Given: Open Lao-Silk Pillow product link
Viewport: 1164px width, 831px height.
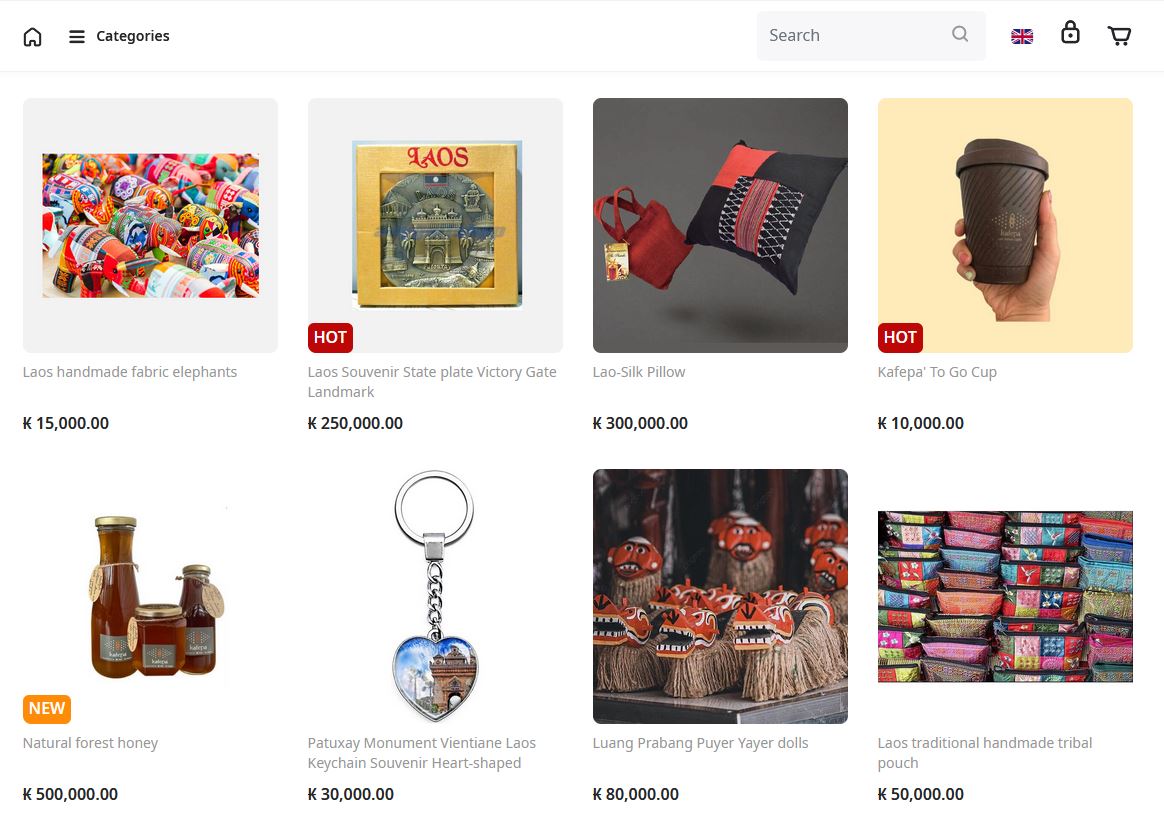Looking at the screenshot, I should (x=638, y=372).
